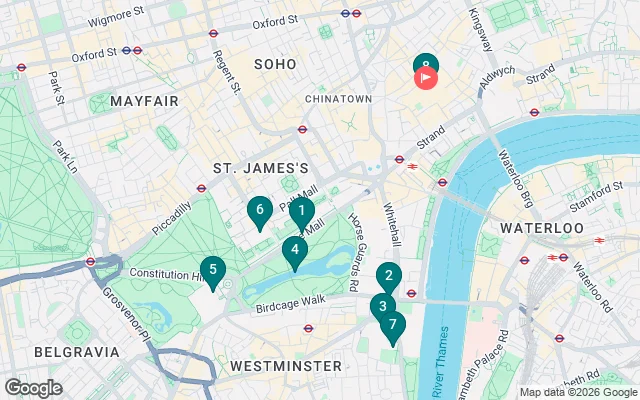
Task: Select the tube station icon near Chinatown
Action: point(302,129)
